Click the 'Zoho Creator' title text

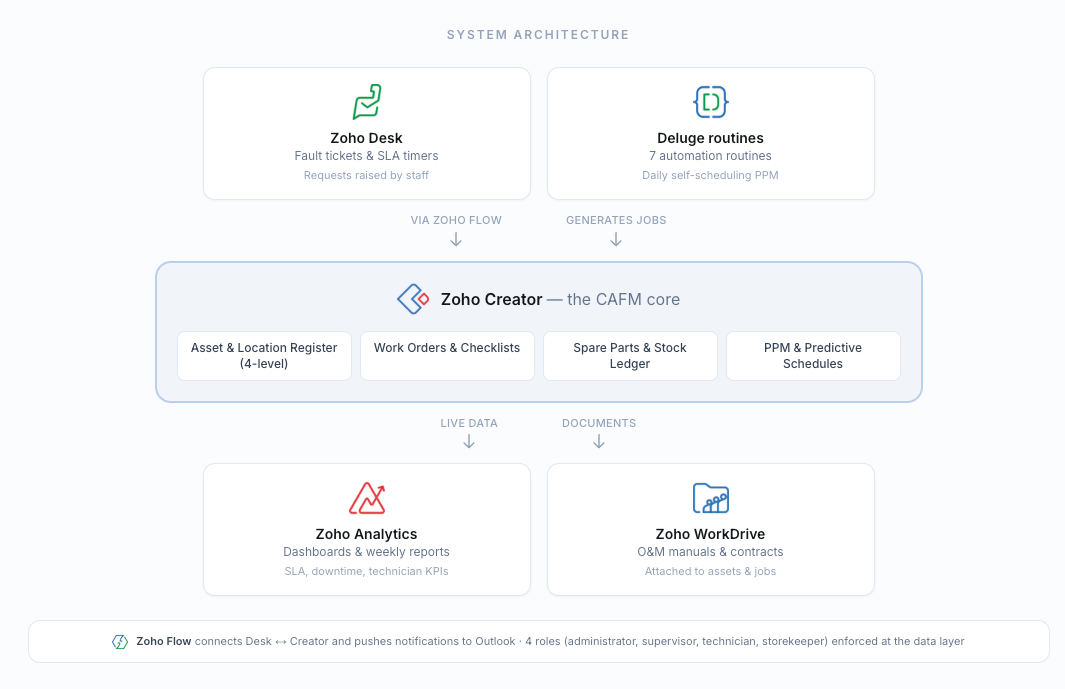tap(492, 300)
